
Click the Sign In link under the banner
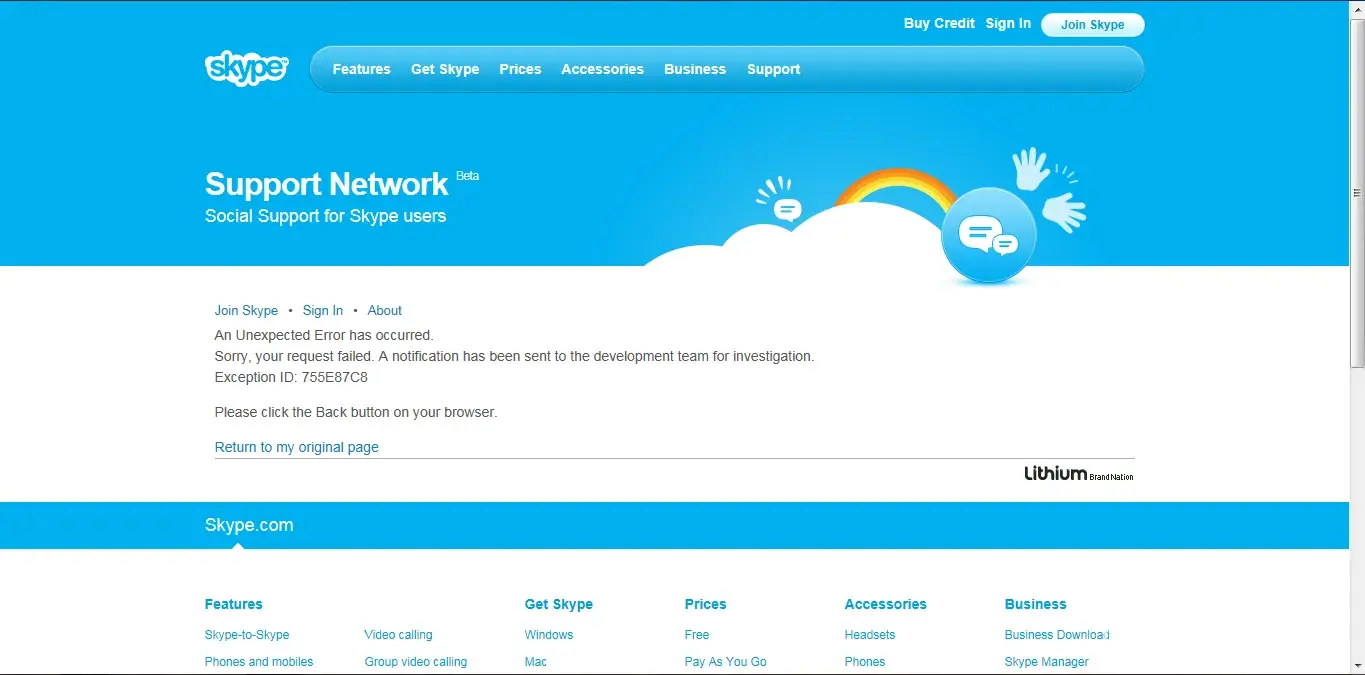coord(323,310)
